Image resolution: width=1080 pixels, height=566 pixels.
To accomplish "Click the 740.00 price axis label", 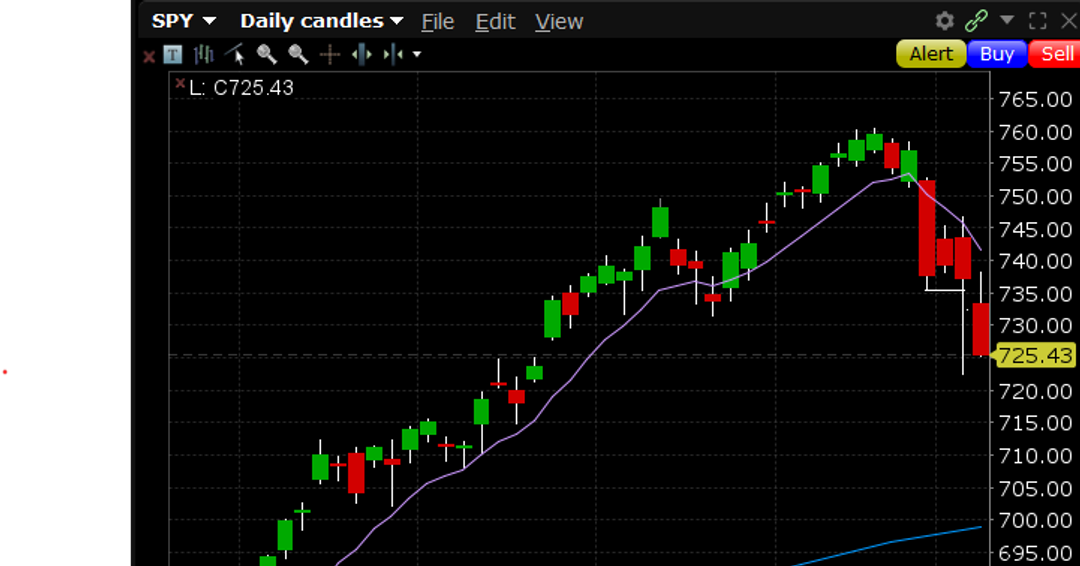I will point(1035,261).
